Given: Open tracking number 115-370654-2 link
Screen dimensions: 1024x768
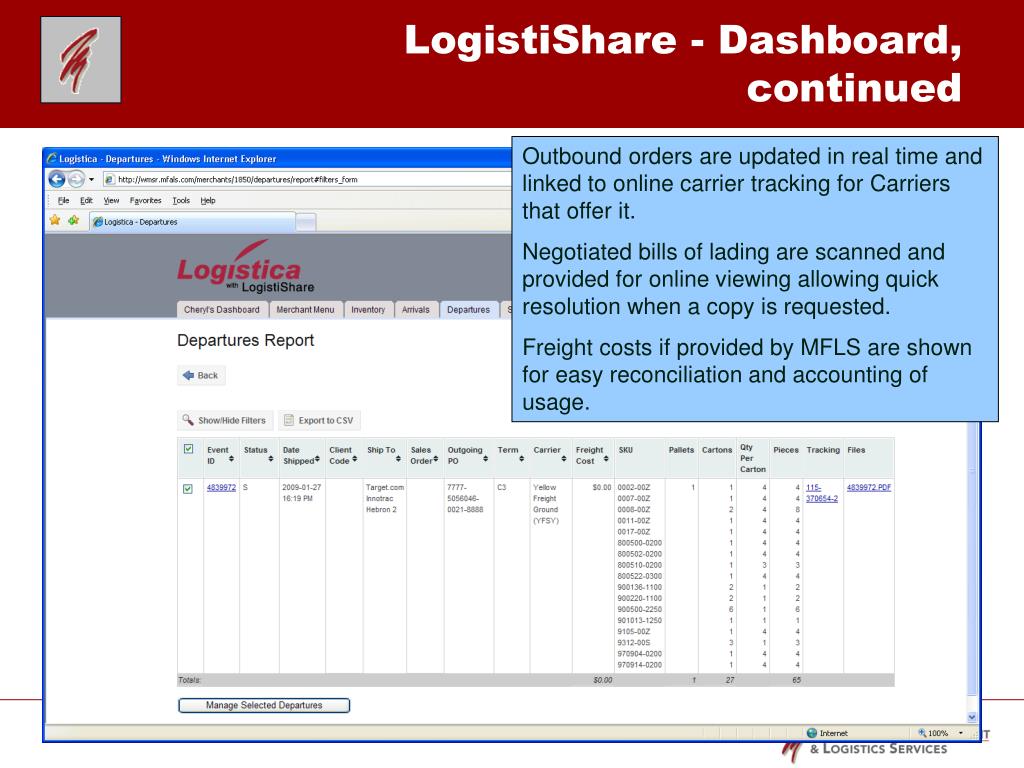Looking at the screenshot, I should [x=822, y=493].
